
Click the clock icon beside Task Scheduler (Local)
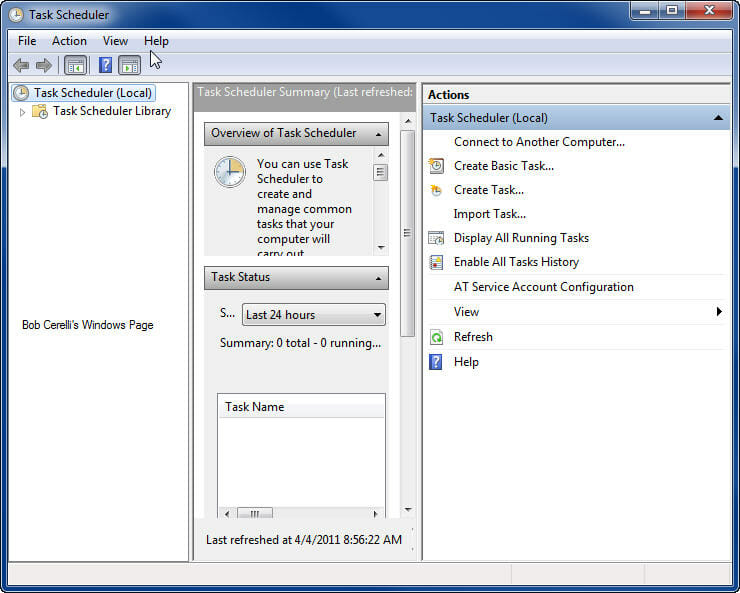pyautogui.click(x=21, y=93)
